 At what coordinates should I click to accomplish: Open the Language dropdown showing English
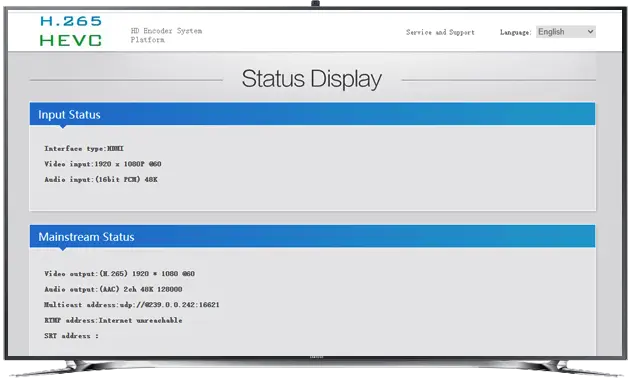[x=566, y=32]
